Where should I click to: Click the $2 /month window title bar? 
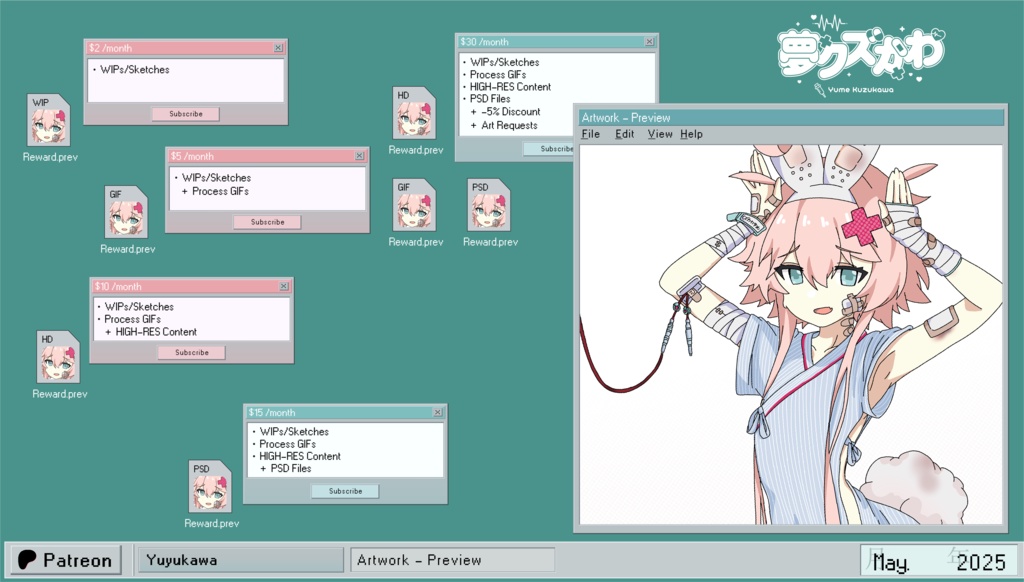(185, 48)
